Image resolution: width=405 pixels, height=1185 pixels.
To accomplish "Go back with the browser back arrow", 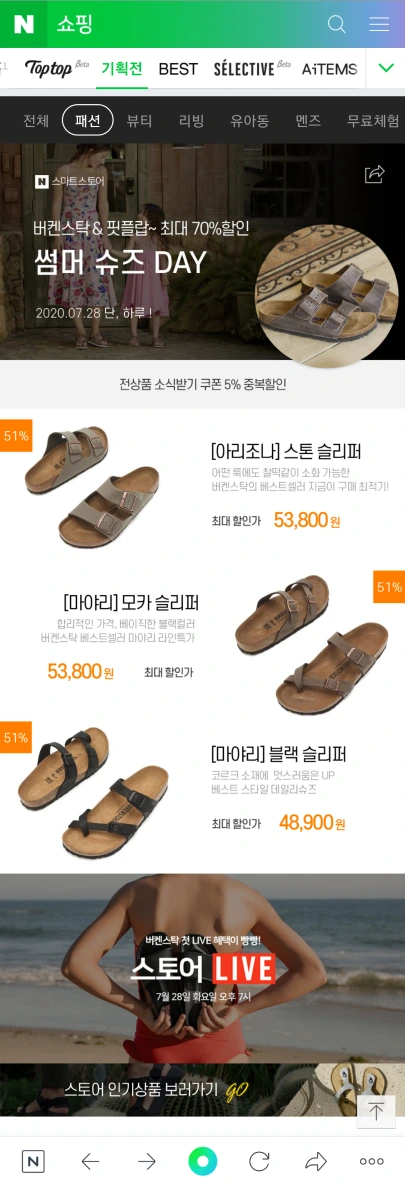I will 90,1161.
